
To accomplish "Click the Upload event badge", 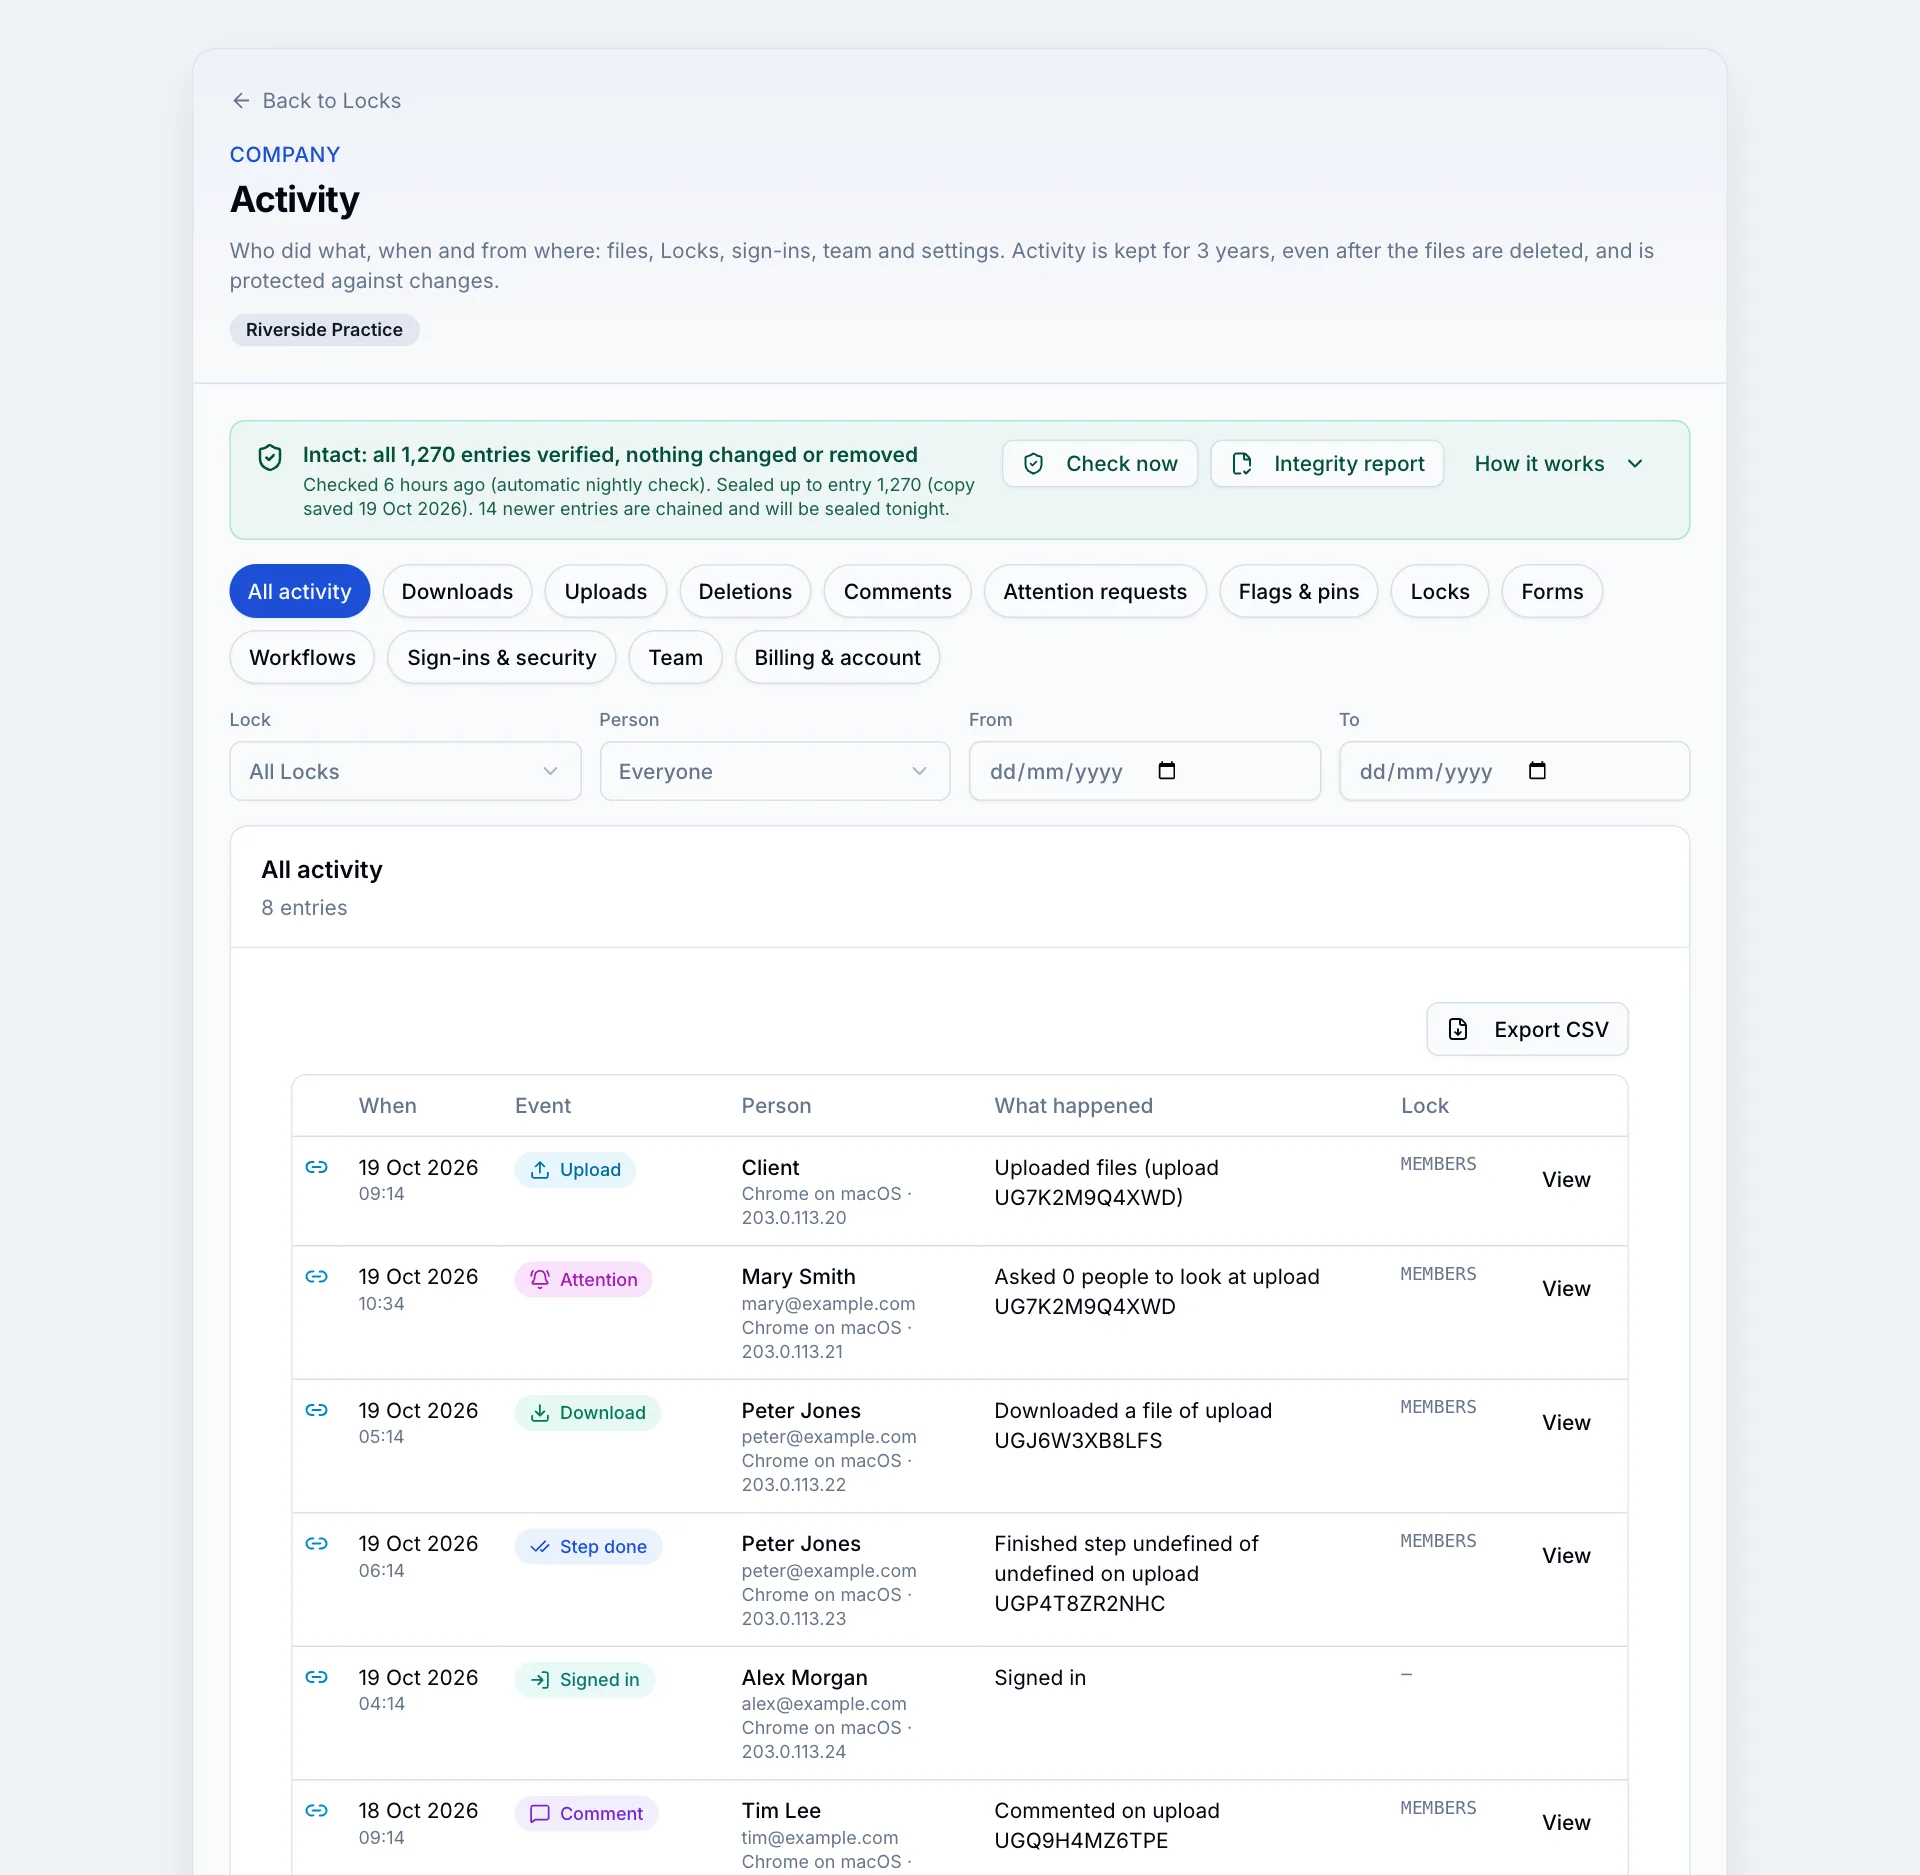I will pos(575,1170).
